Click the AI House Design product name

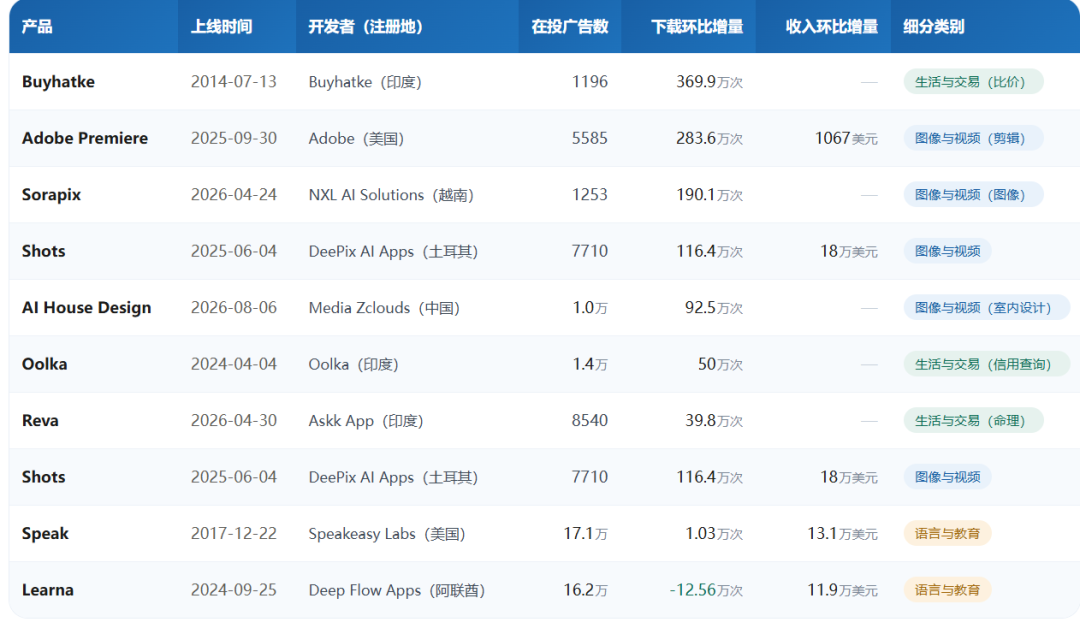click(x=86, y=308)
